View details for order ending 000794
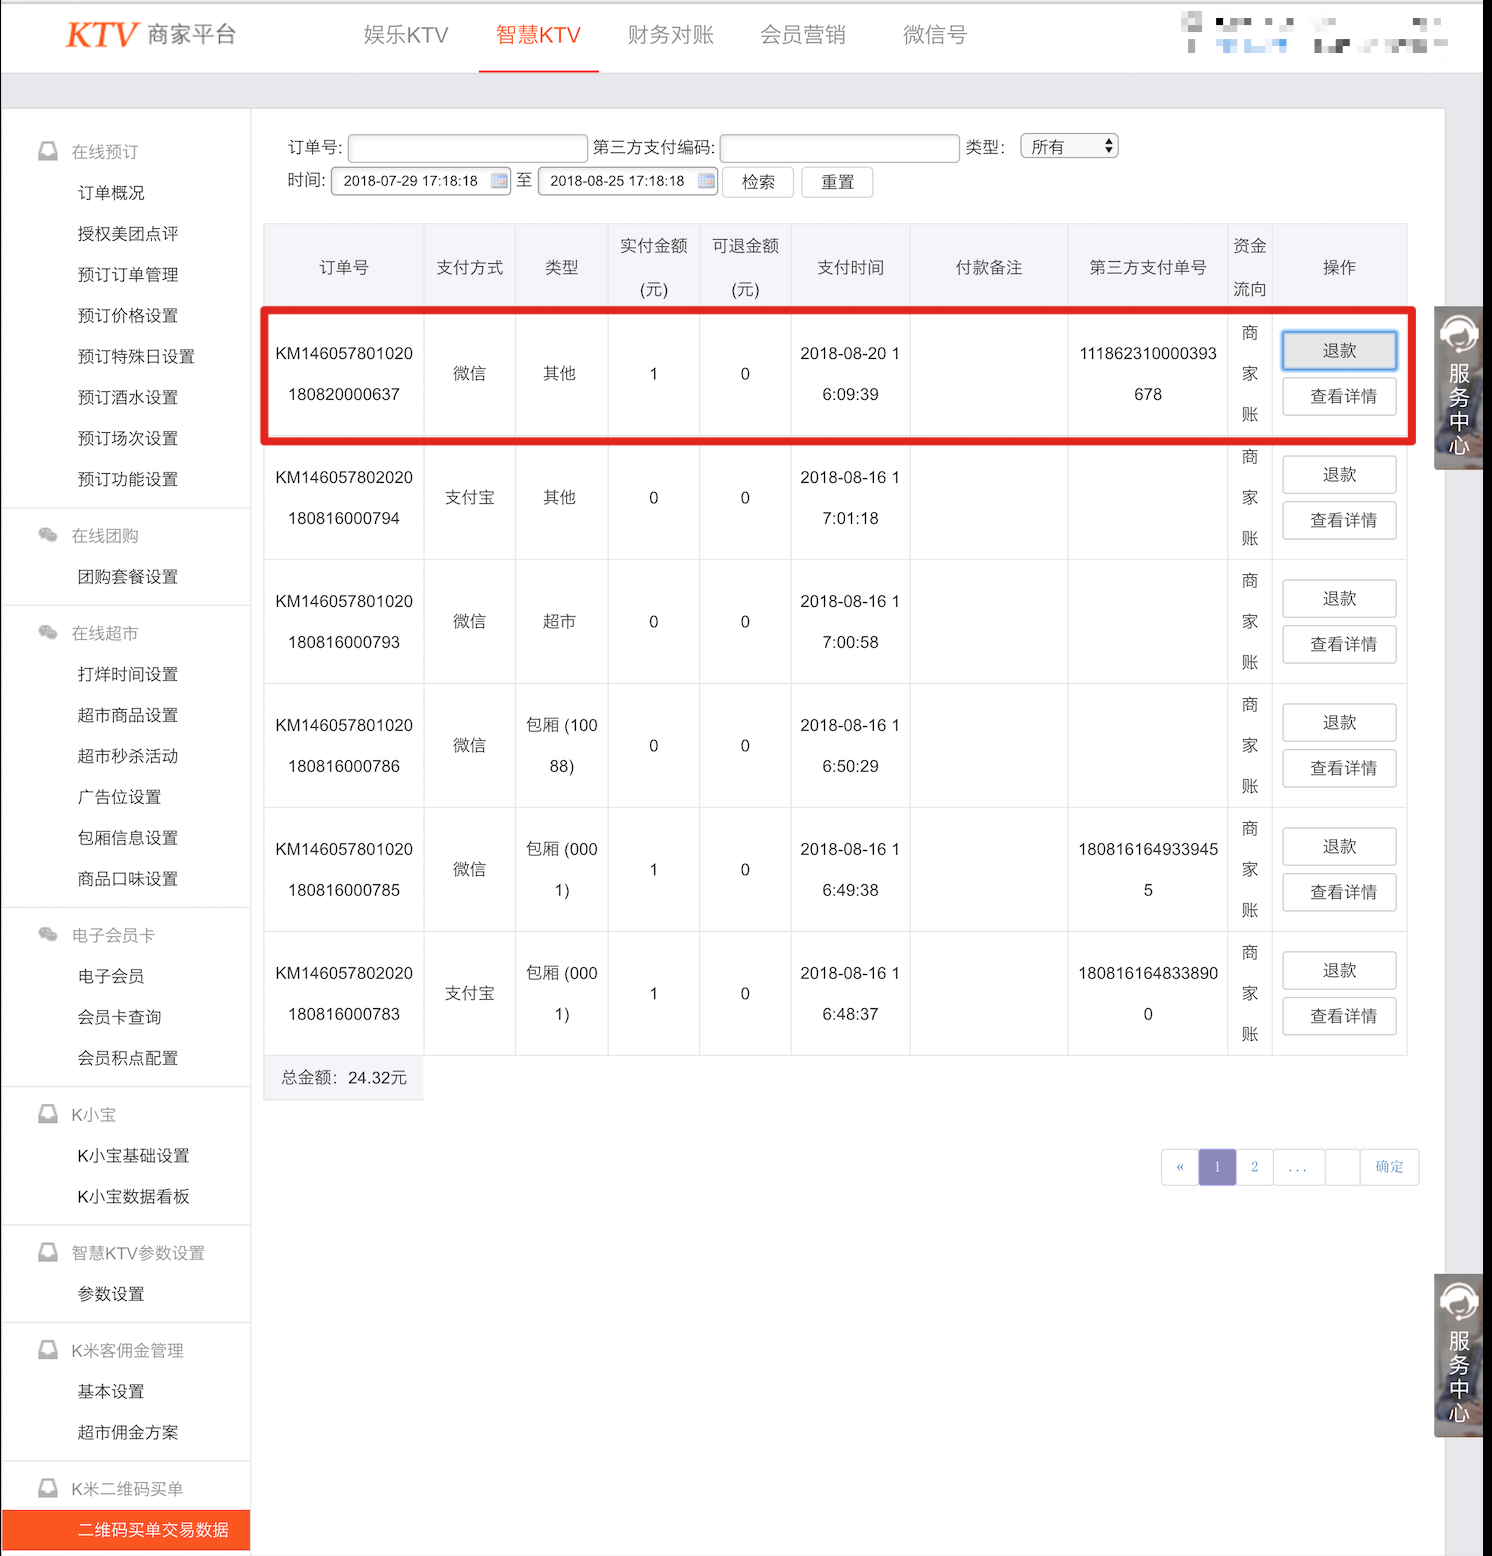Viewport: 1492px width, 1556px height. (x=1339, y=521)
